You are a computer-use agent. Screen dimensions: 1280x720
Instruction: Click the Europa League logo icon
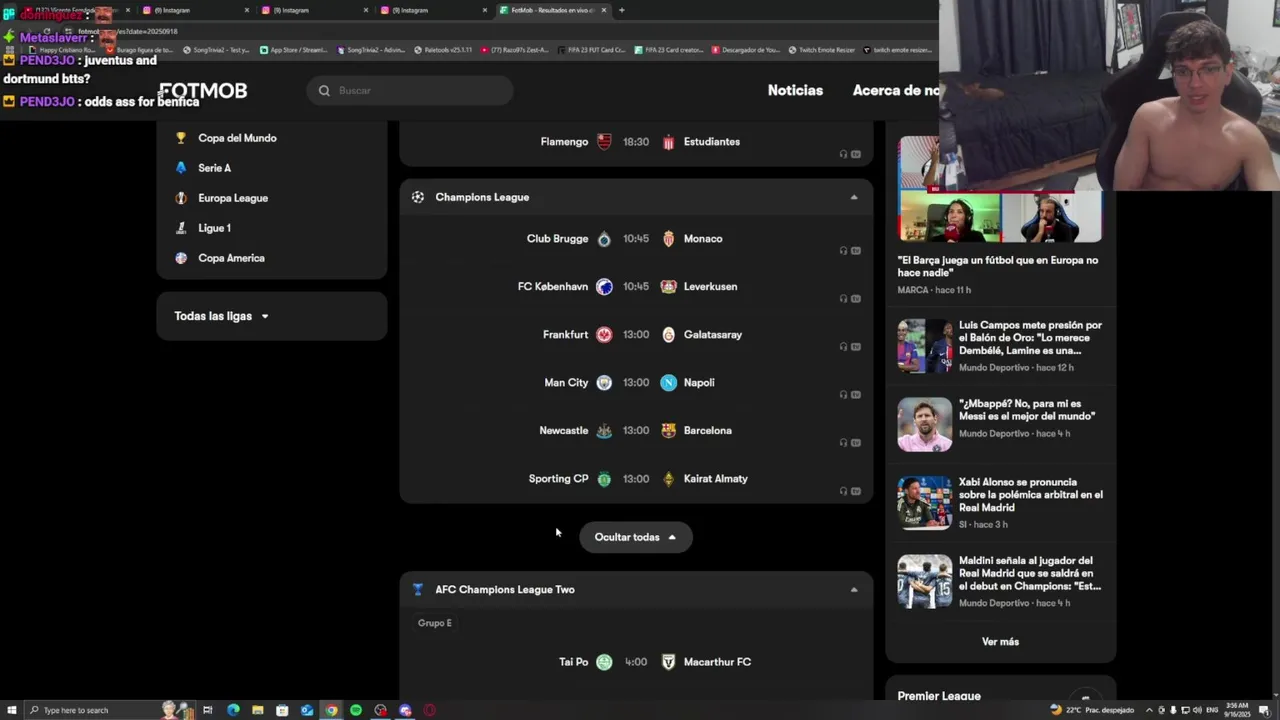[x=181, y=198]
